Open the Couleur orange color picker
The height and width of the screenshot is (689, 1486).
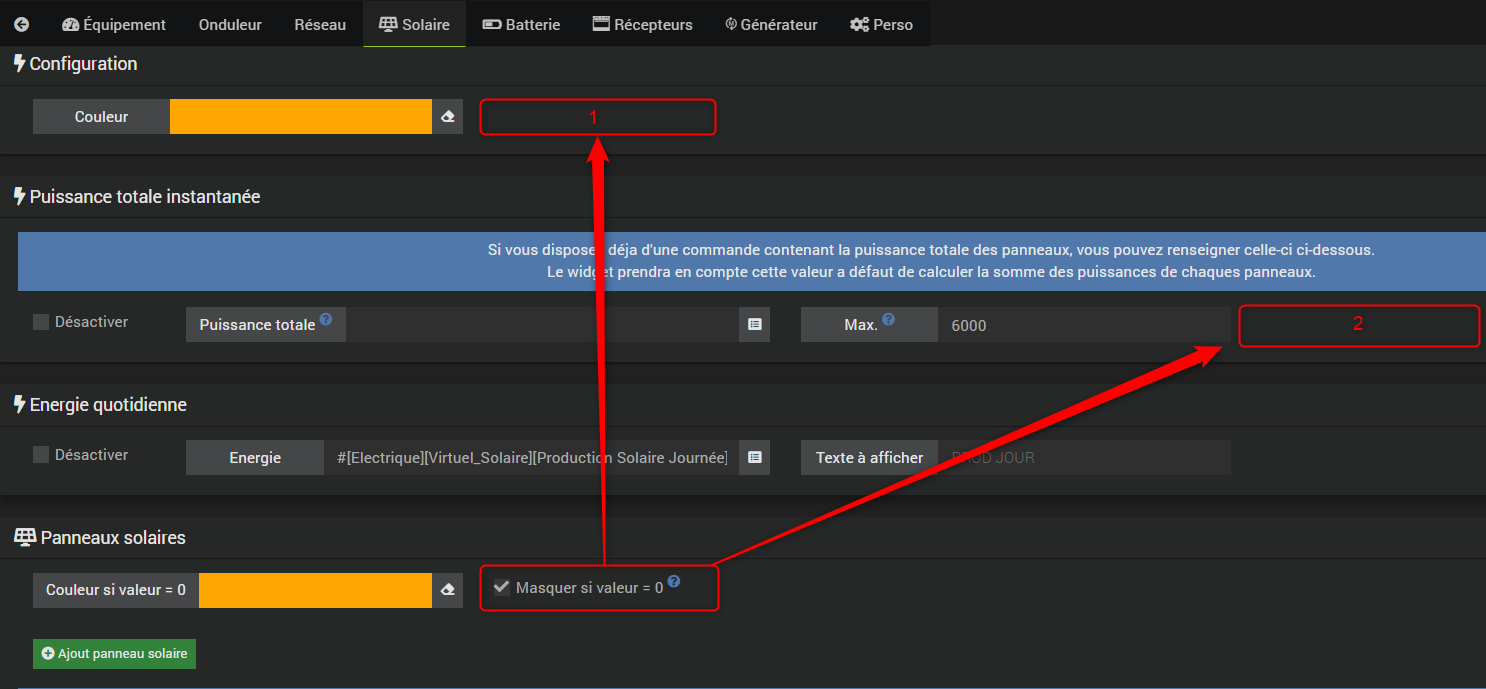tap(300, 116)
